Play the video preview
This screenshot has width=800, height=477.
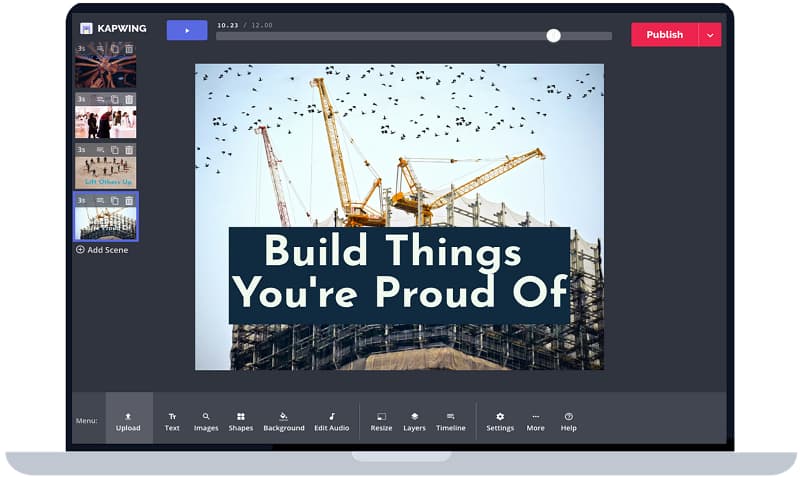[x=187, y=31]
